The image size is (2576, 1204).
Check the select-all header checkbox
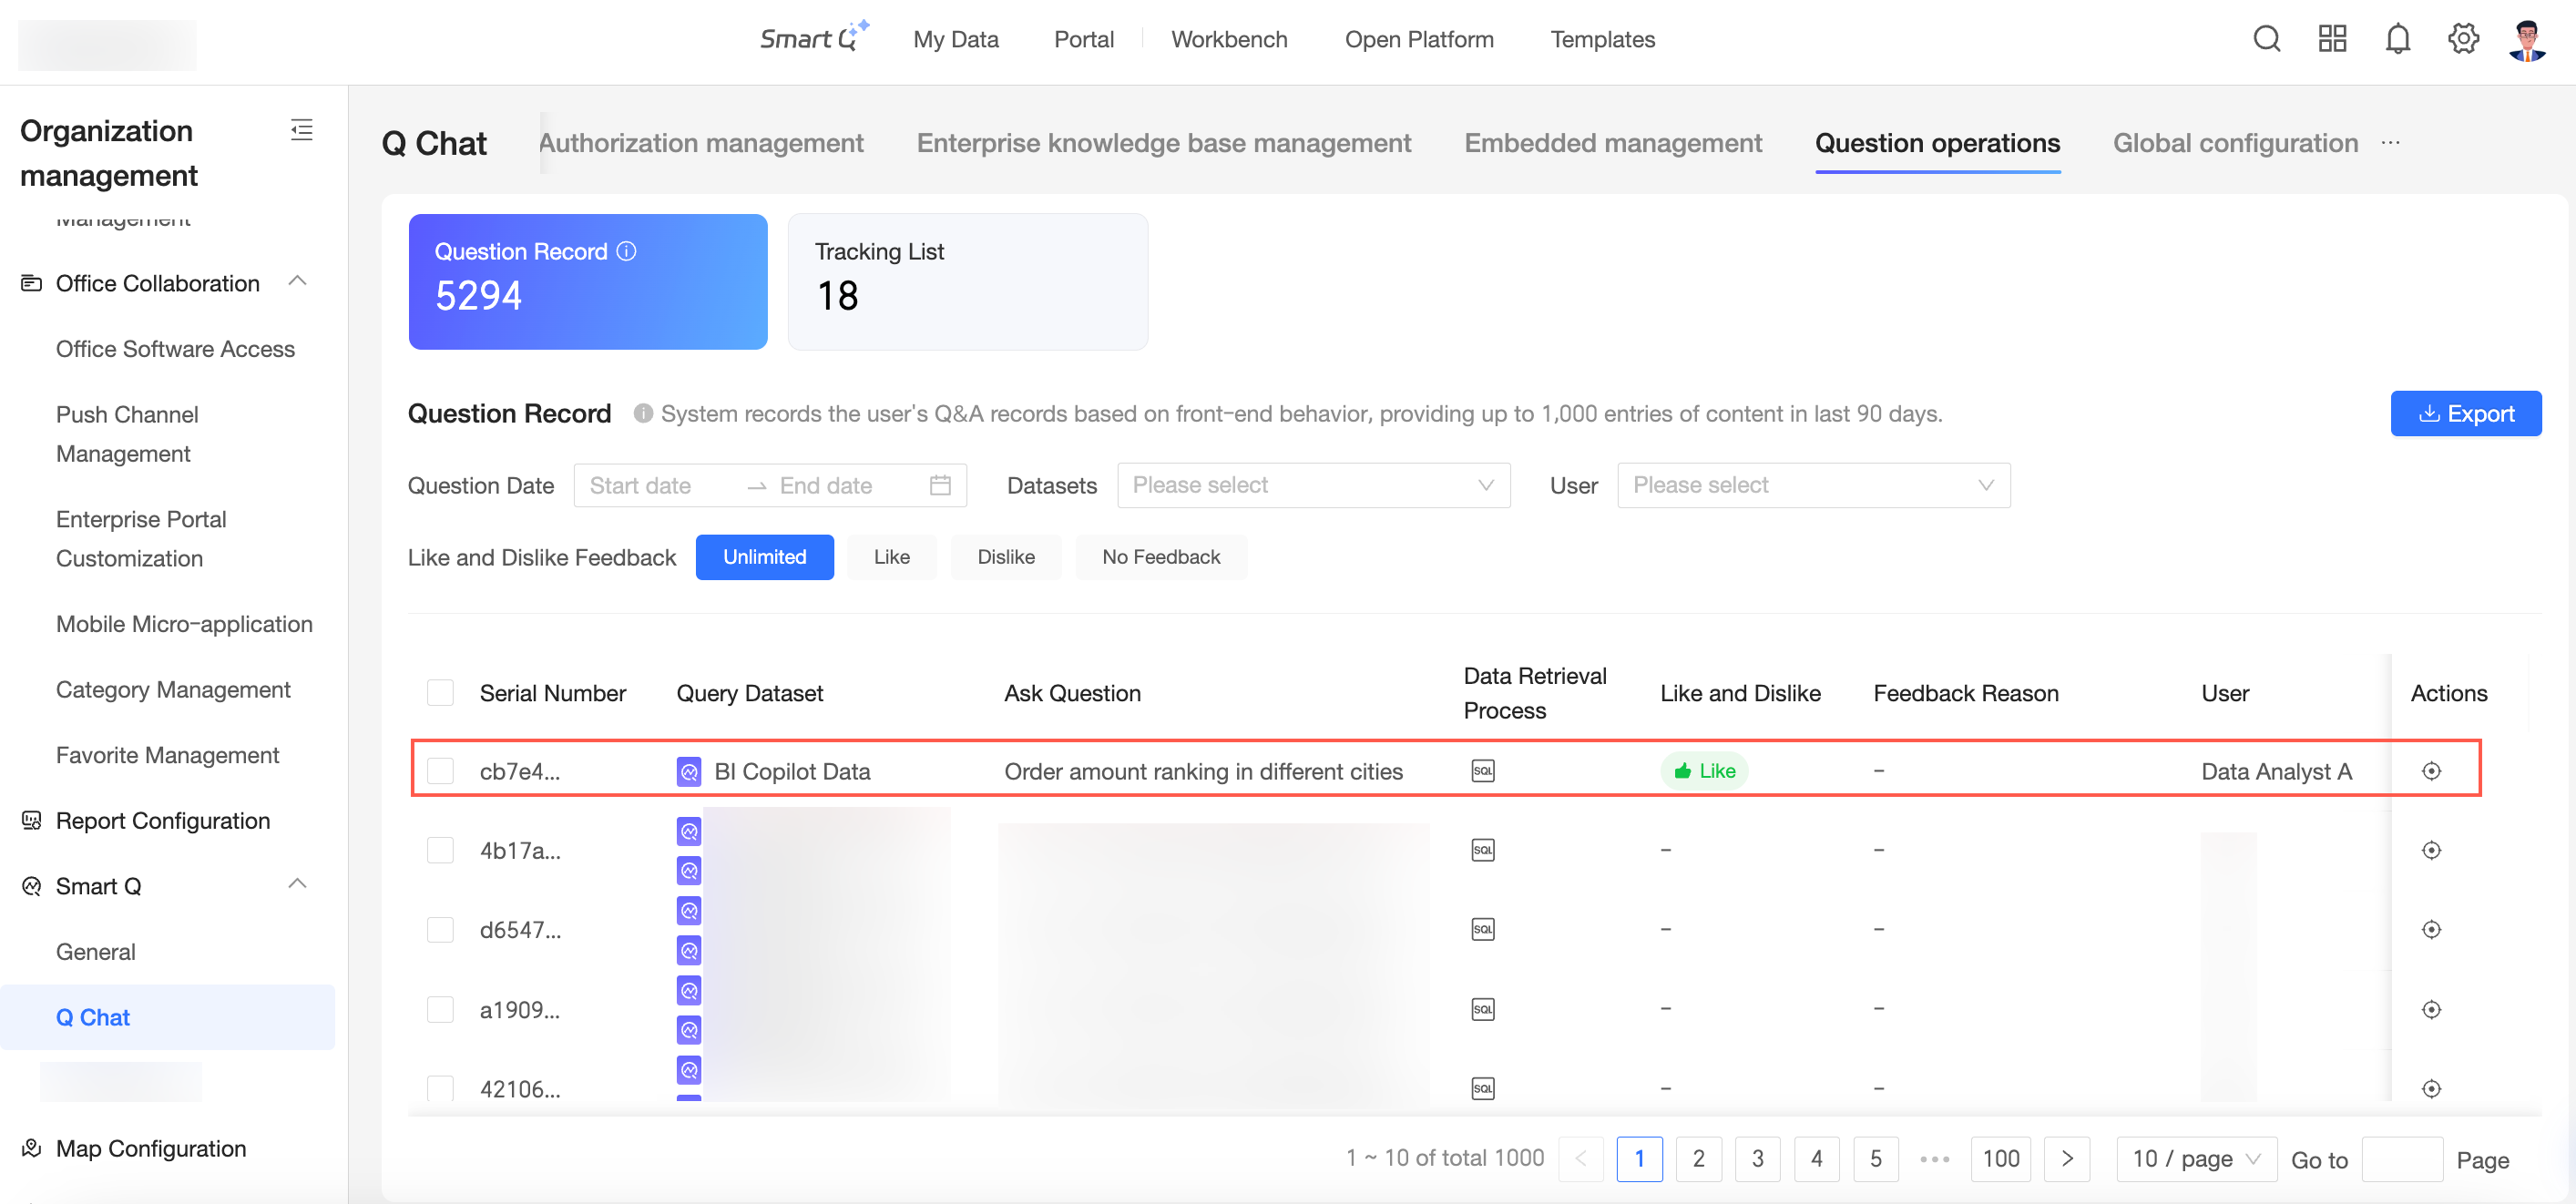[440, 693]
